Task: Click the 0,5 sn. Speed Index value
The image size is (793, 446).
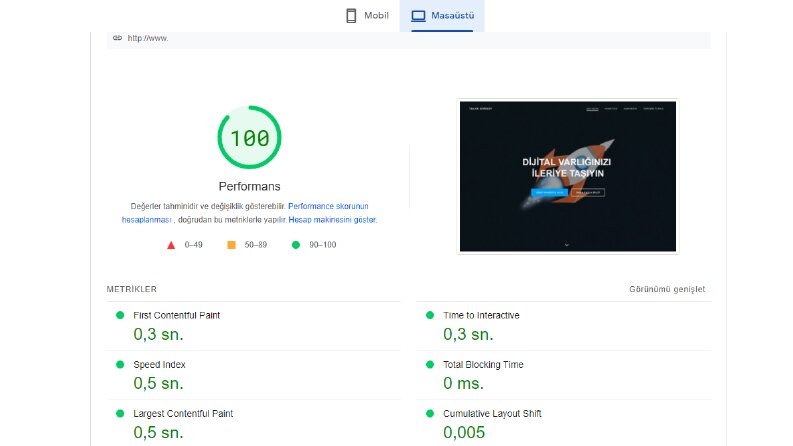Action: [x=158, y=383]
